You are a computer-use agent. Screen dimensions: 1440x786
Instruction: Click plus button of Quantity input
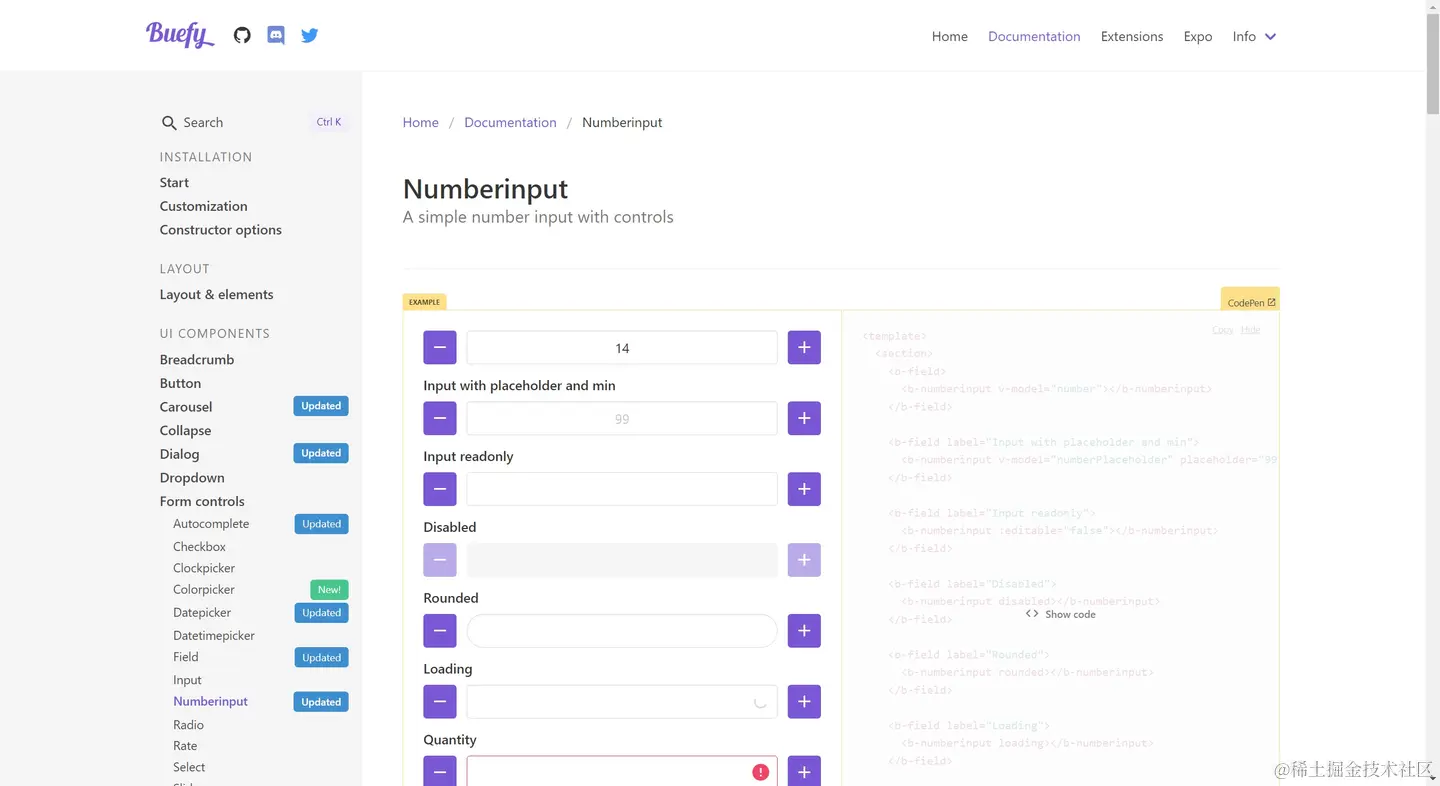point(804,771)
